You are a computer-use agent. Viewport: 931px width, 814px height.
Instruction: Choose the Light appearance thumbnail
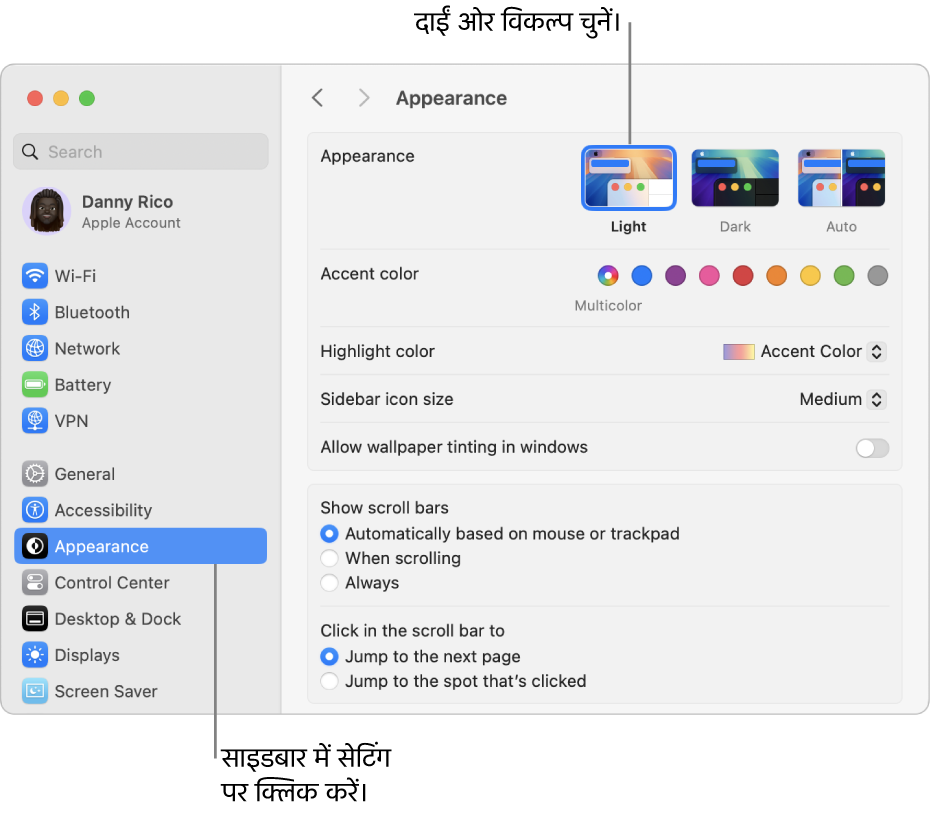pyautogui.click(x=628, y=178)
